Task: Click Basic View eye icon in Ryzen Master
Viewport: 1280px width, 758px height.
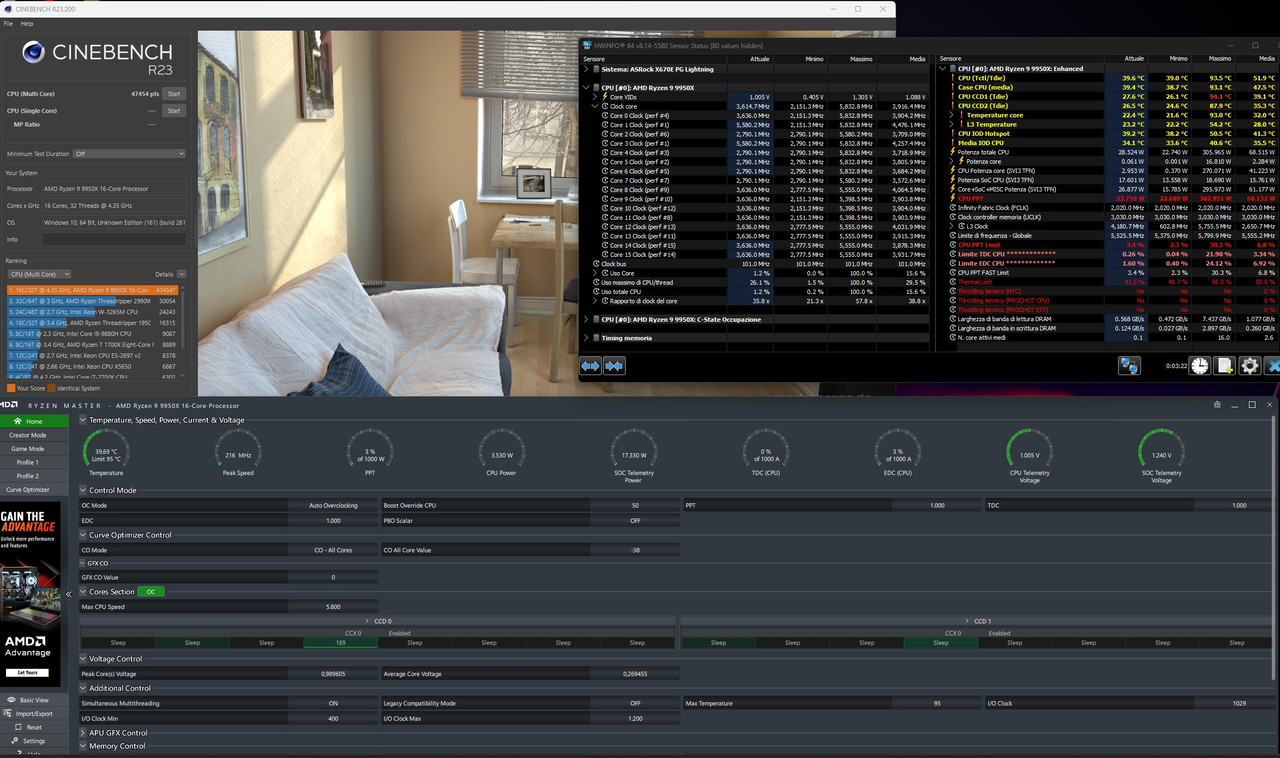Action: pos(11,700)
